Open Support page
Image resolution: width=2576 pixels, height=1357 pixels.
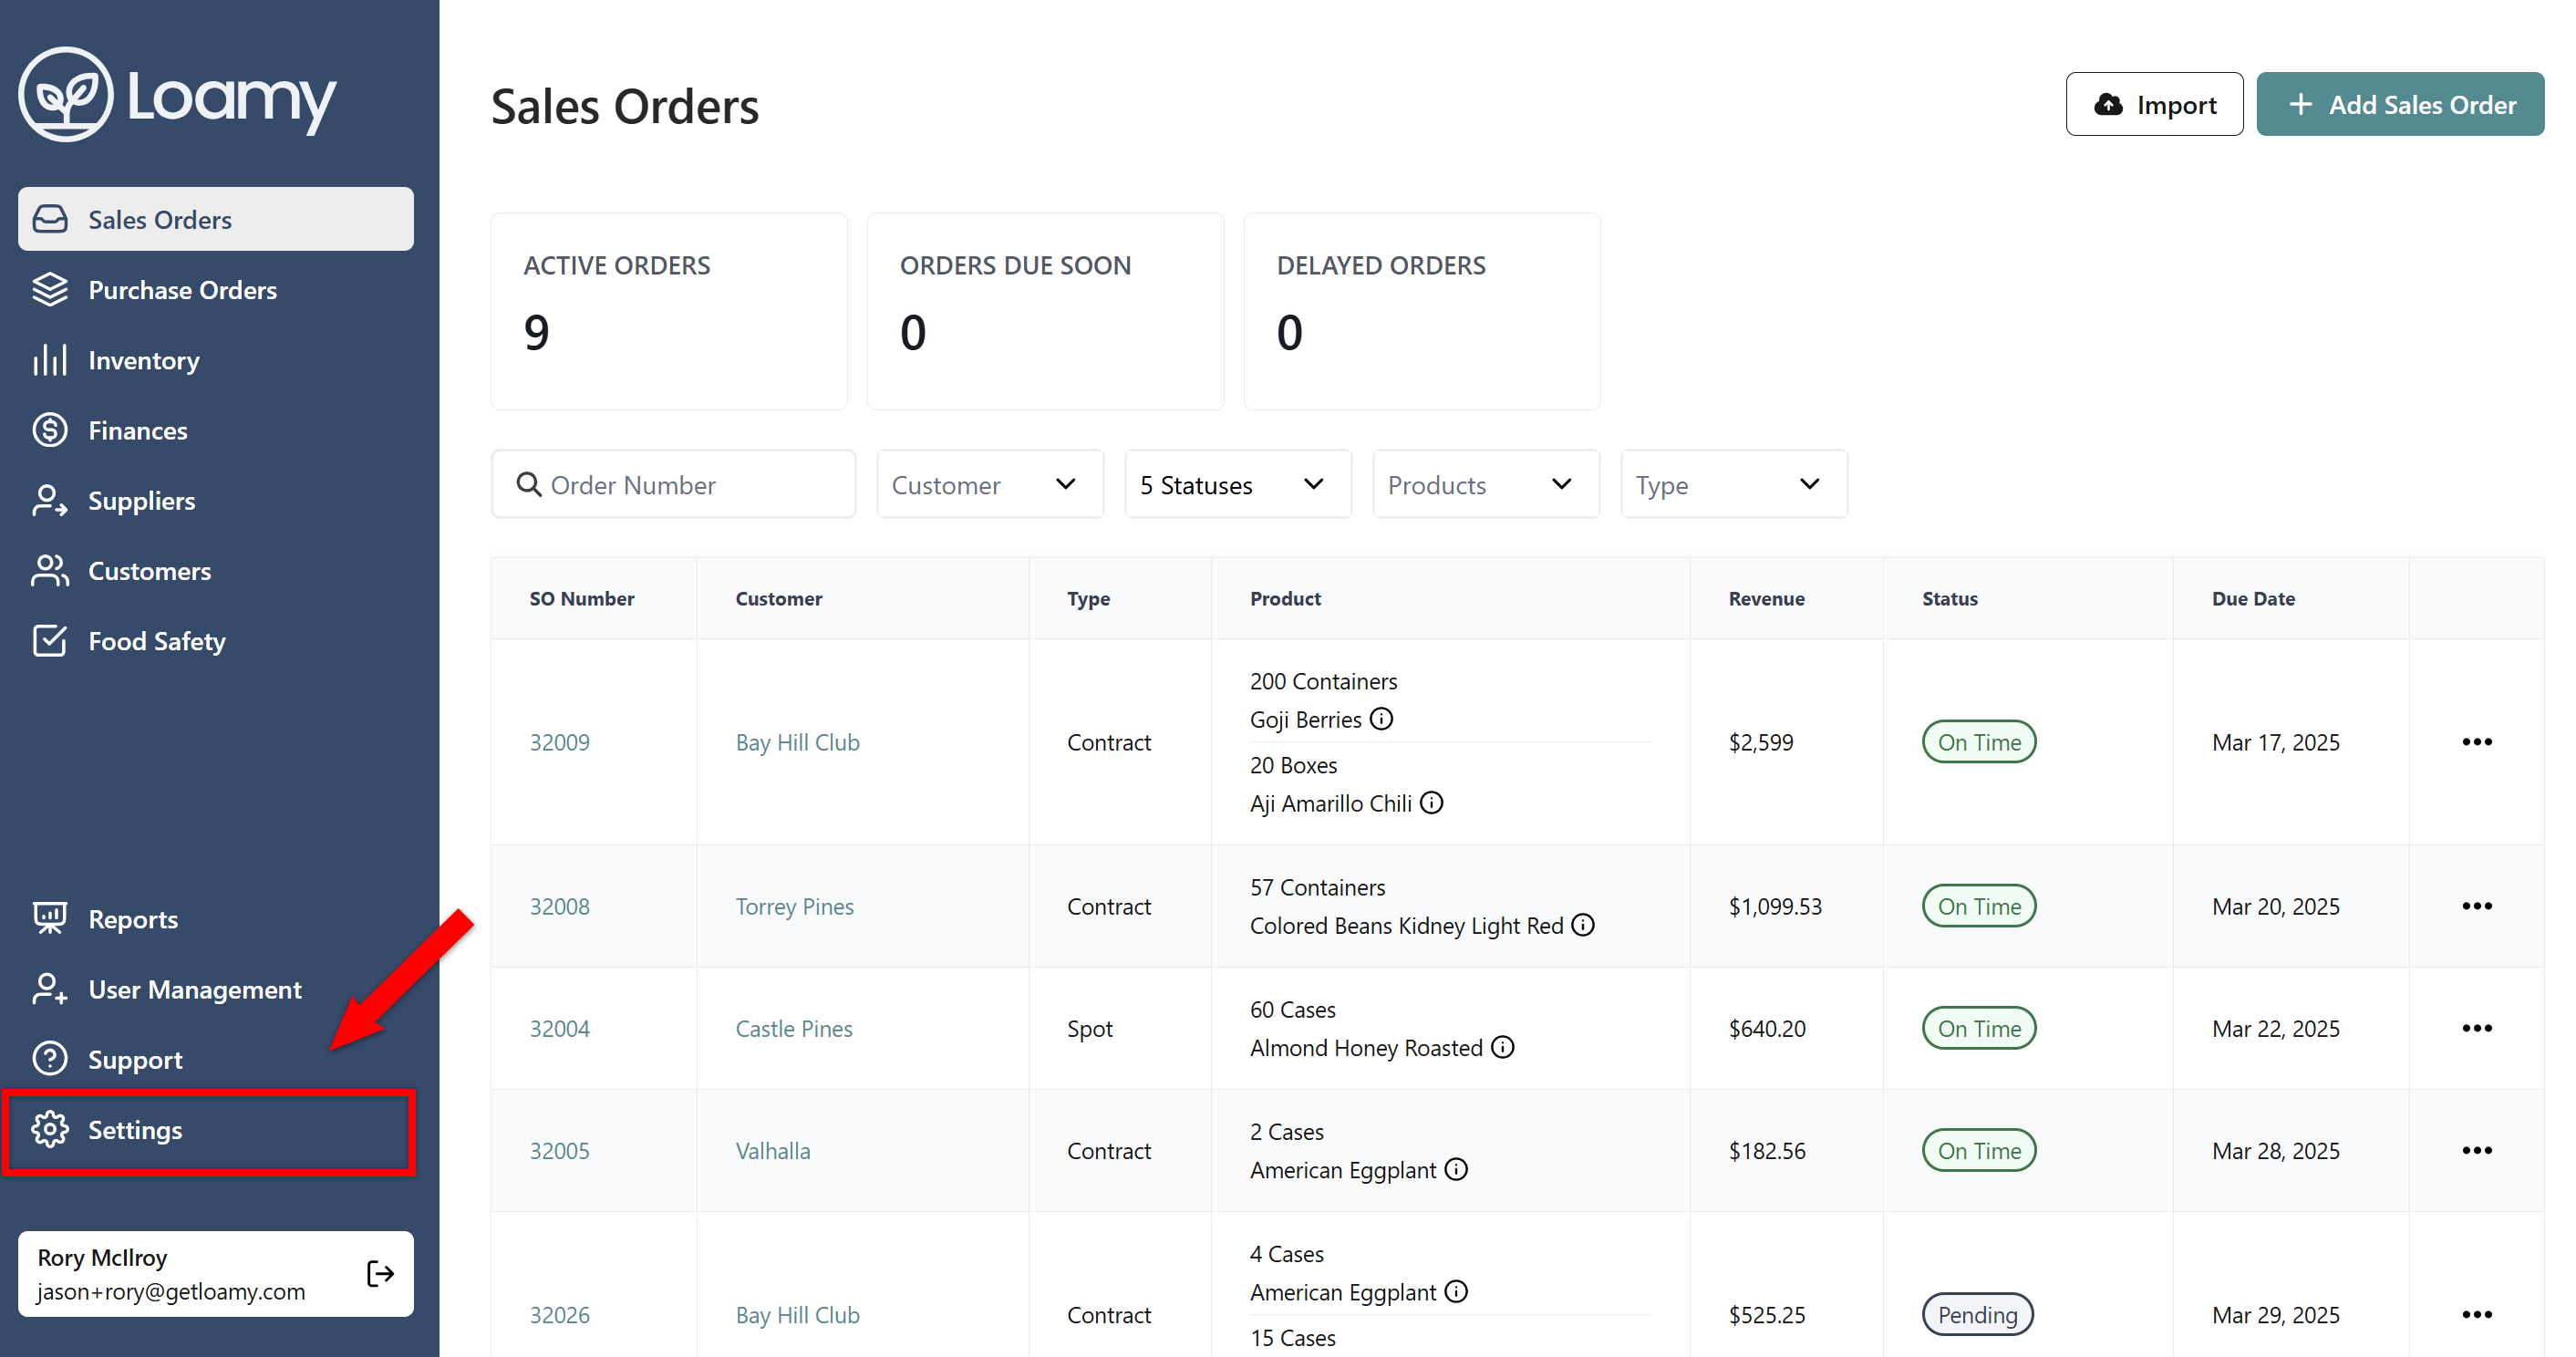tap(216, 1059)
